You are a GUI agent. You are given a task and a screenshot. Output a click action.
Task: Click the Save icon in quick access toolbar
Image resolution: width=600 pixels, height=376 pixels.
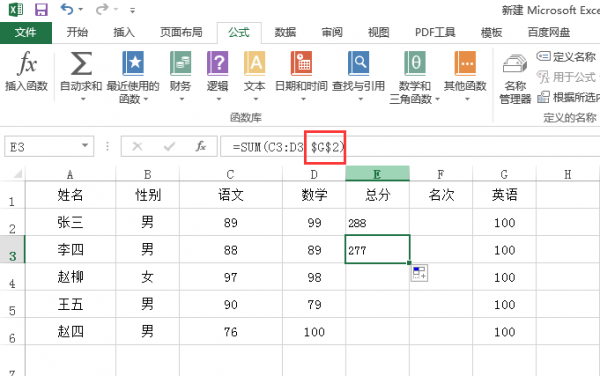(41, 10)
